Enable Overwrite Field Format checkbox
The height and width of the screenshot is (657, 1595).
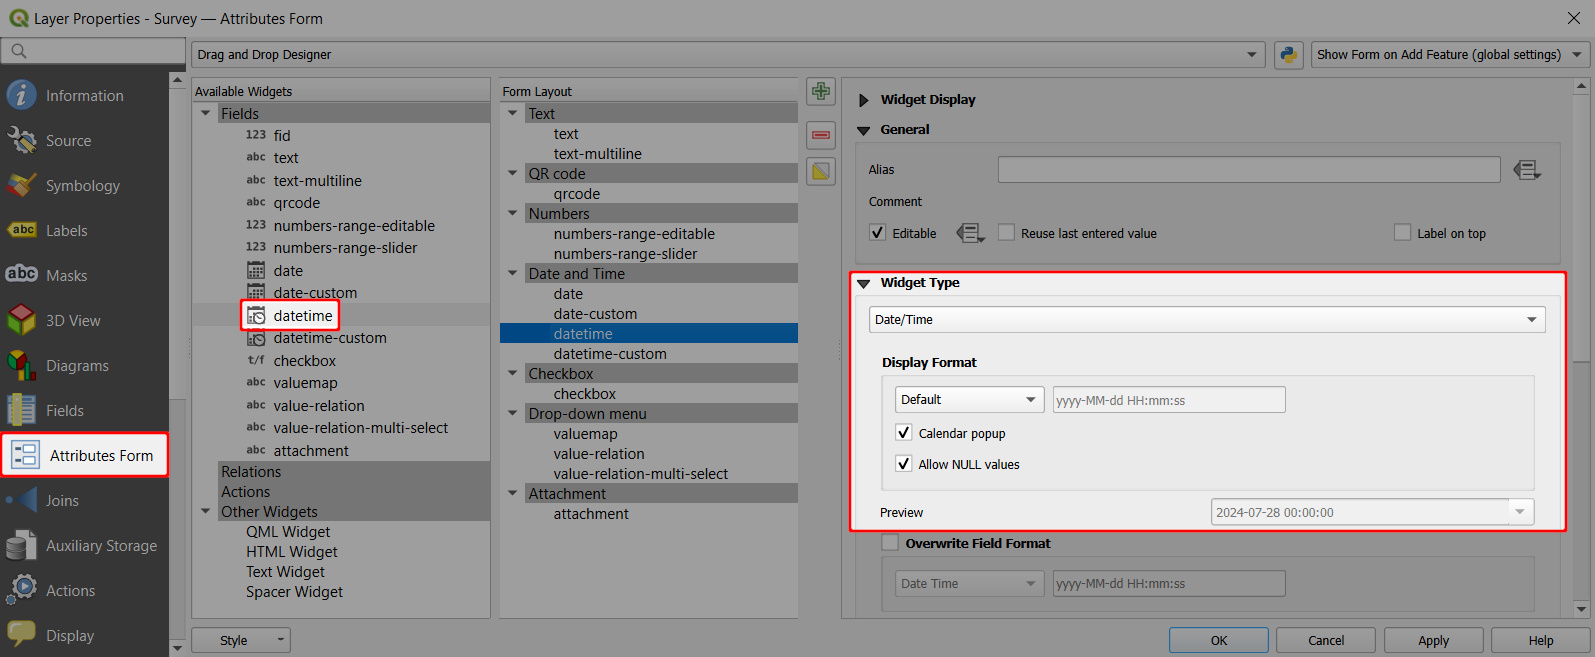coord(890,543)
